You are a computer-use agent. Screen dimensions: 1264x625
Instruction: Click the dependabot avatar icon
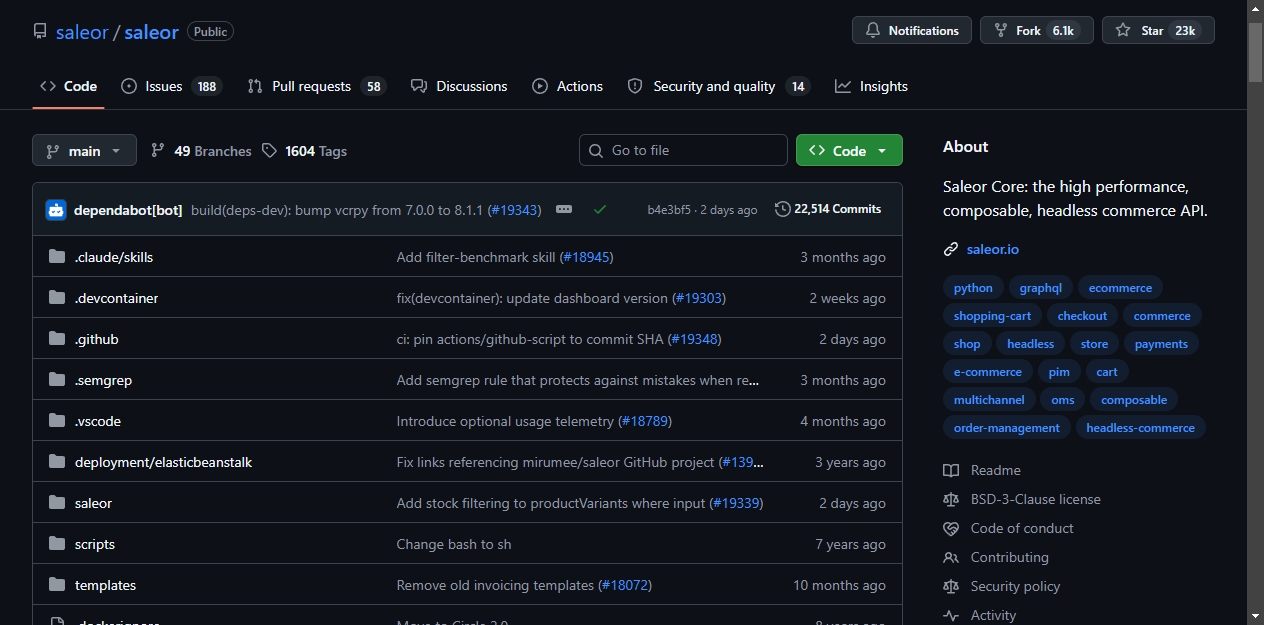[56, 210]
